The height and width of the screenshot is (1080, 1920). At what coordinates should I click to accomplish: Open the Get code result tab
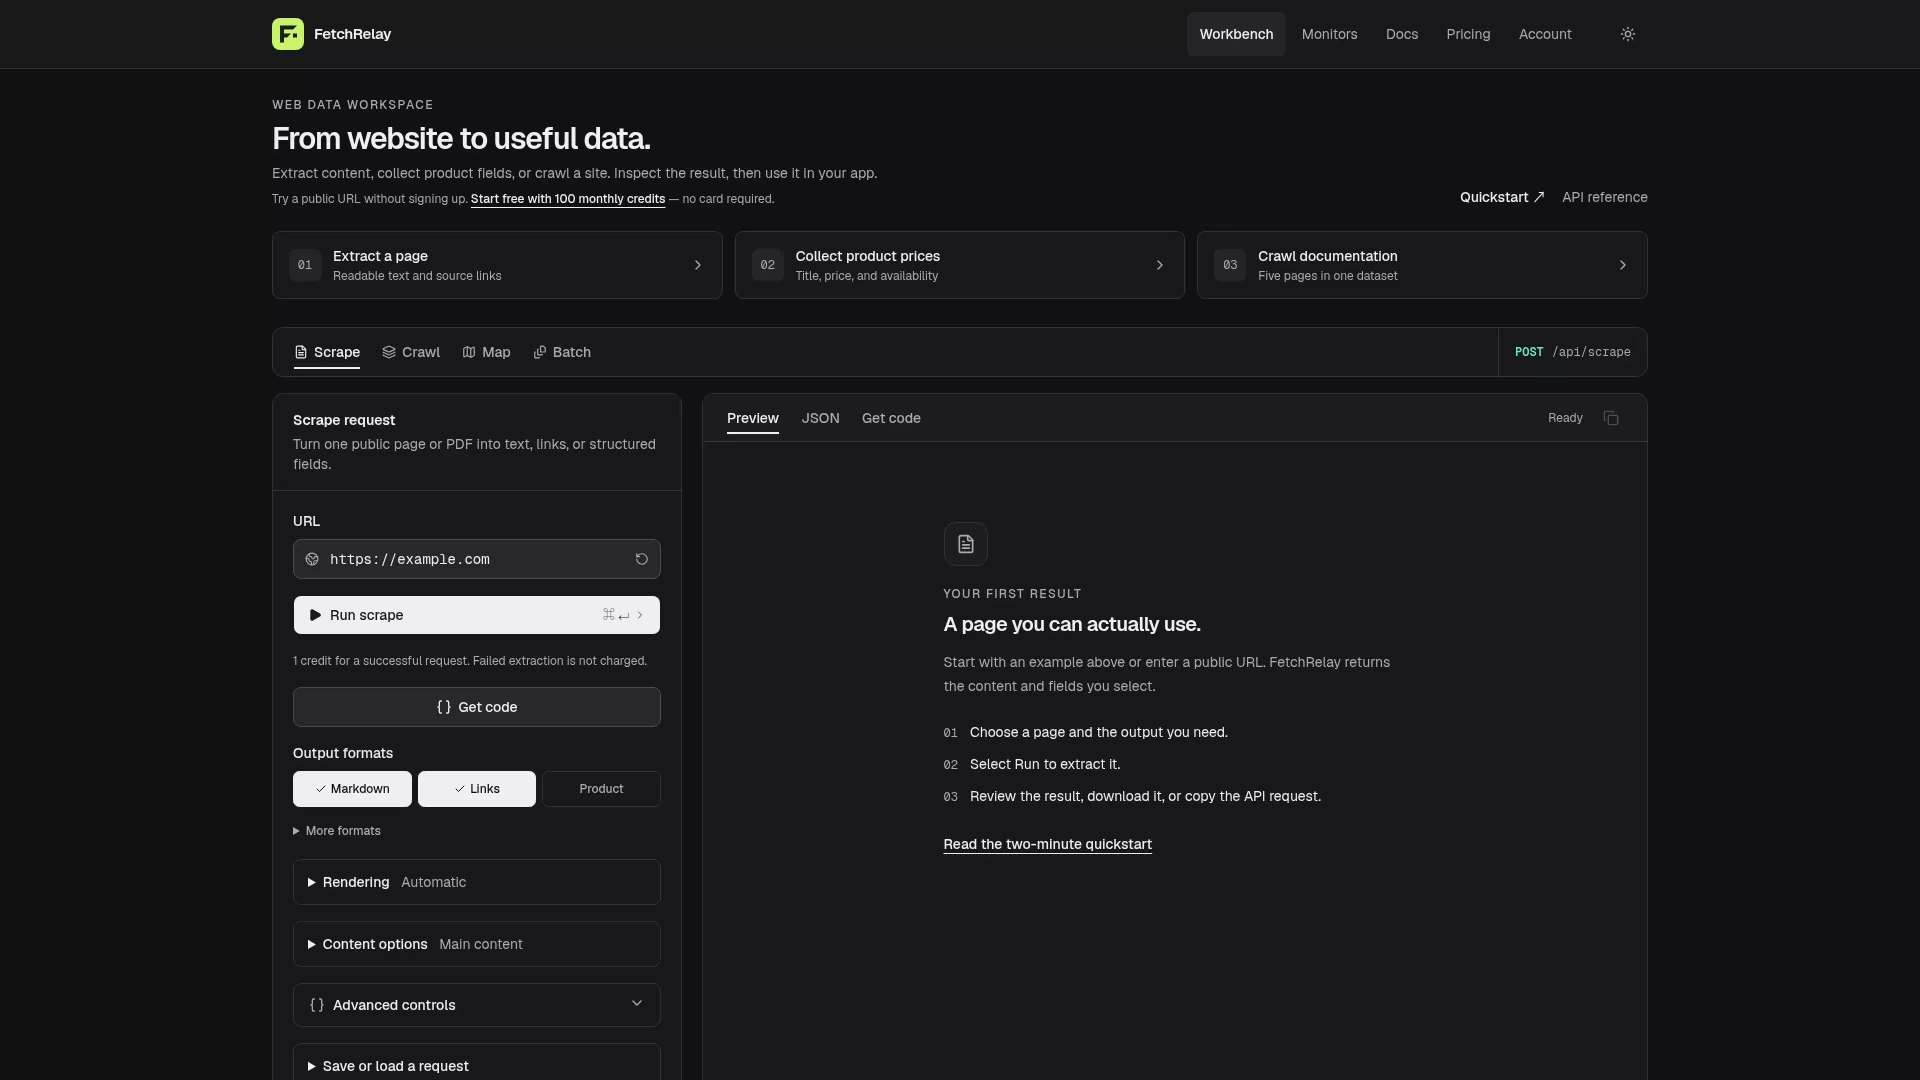(891, 418)
